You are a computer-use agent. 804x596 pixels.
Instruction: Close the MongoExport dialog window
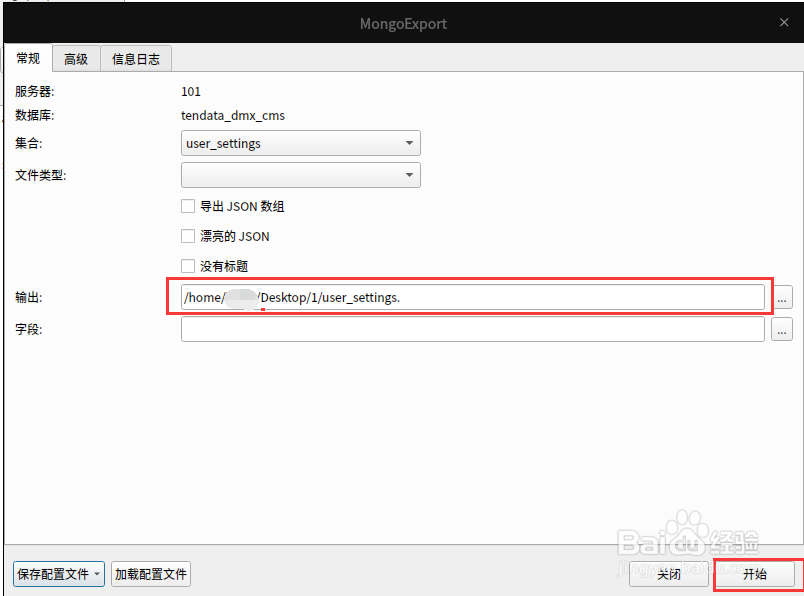pos(784,23)
